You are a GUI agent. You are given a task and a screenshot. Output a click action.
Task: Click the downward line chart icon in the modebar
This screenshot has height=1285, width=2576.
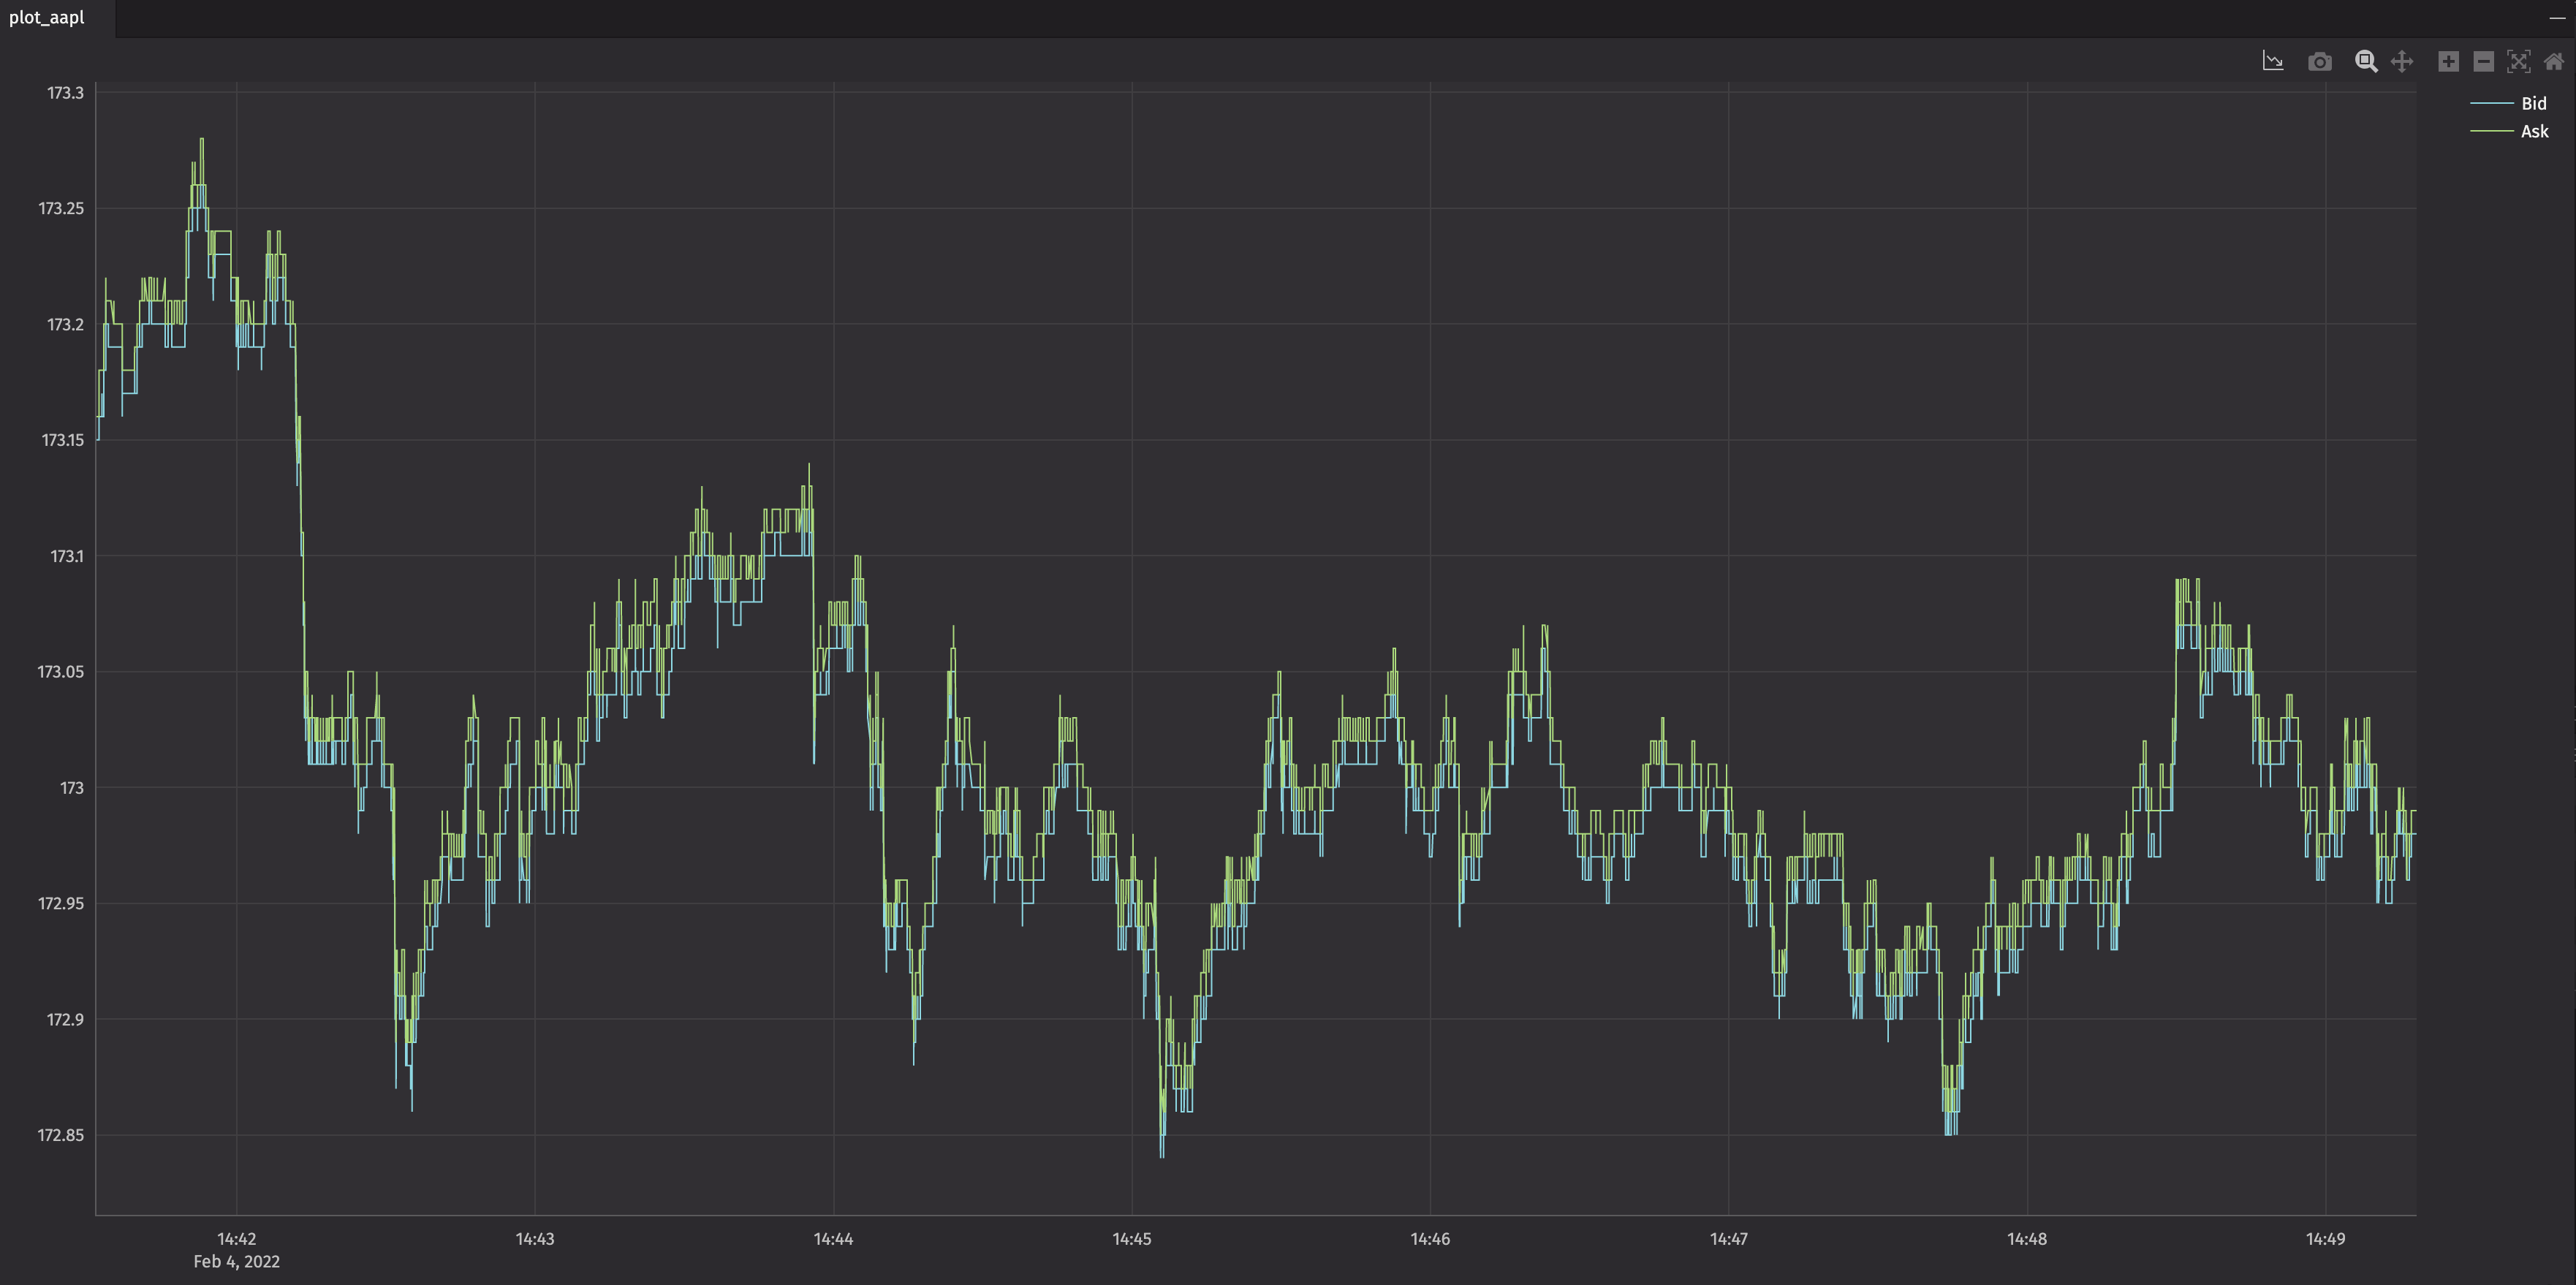2273,62
